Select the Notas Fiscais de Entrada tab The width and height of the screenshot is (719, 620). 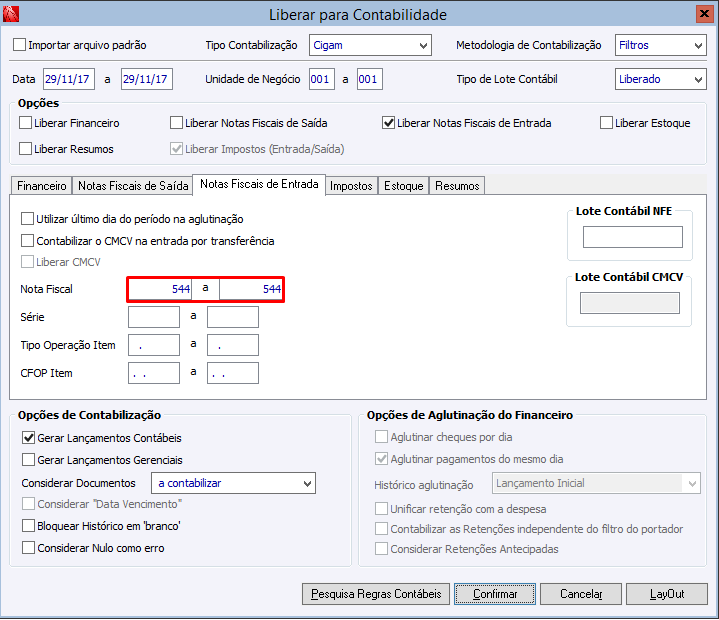coord(259,184)
